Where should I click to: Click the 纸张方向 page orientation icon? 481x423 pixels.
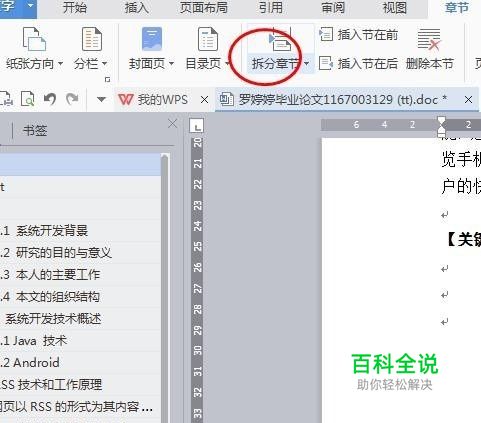tap(34, 39)
